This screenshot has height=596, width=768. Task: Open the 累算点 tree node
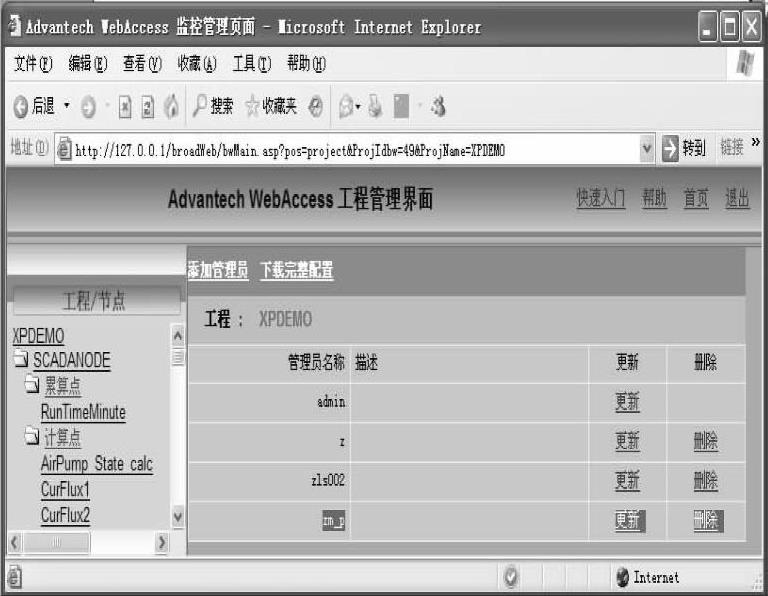(63, 386)
